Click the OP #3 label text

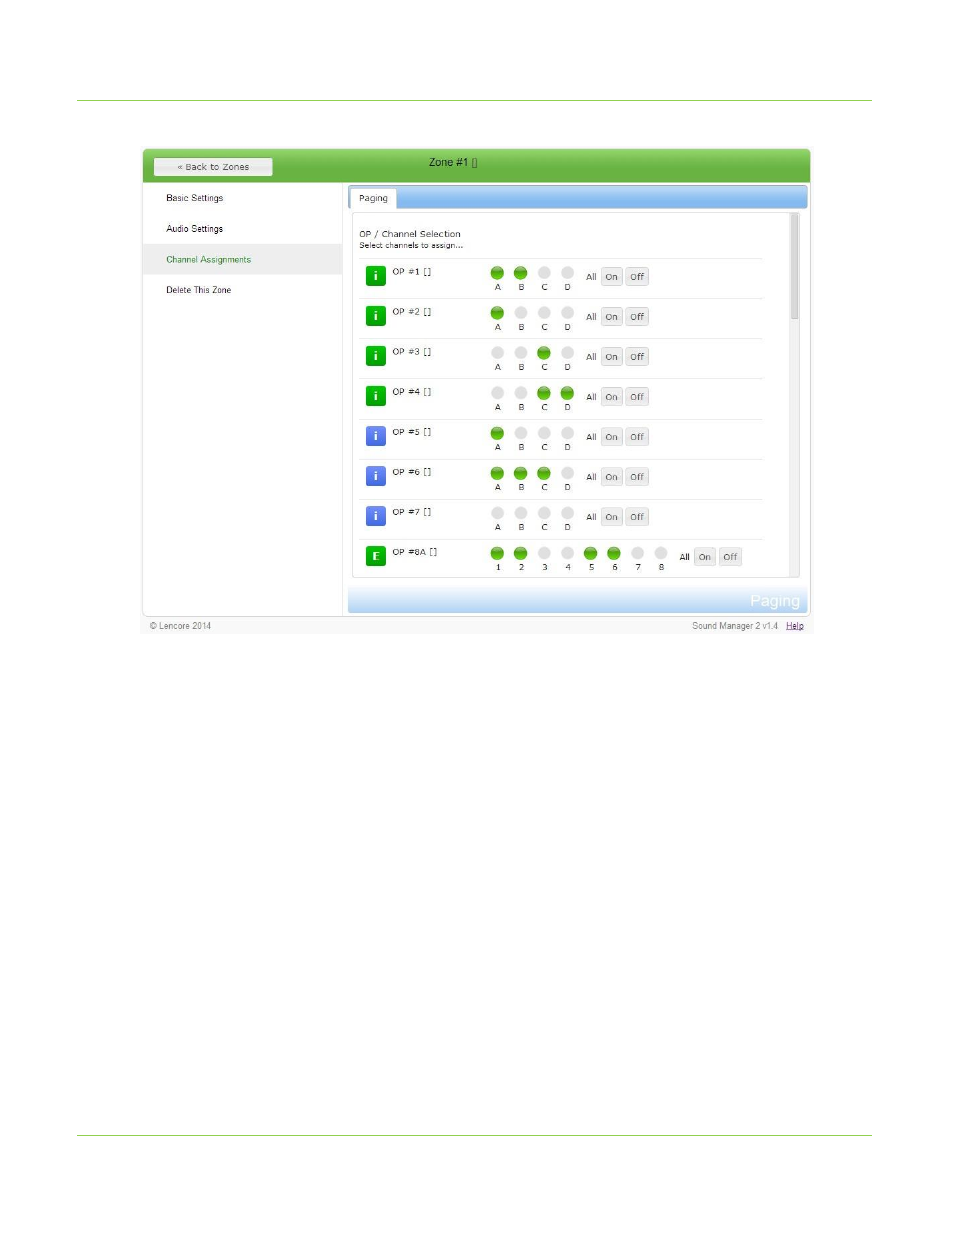pyautogui.click(x=412, y=352)
